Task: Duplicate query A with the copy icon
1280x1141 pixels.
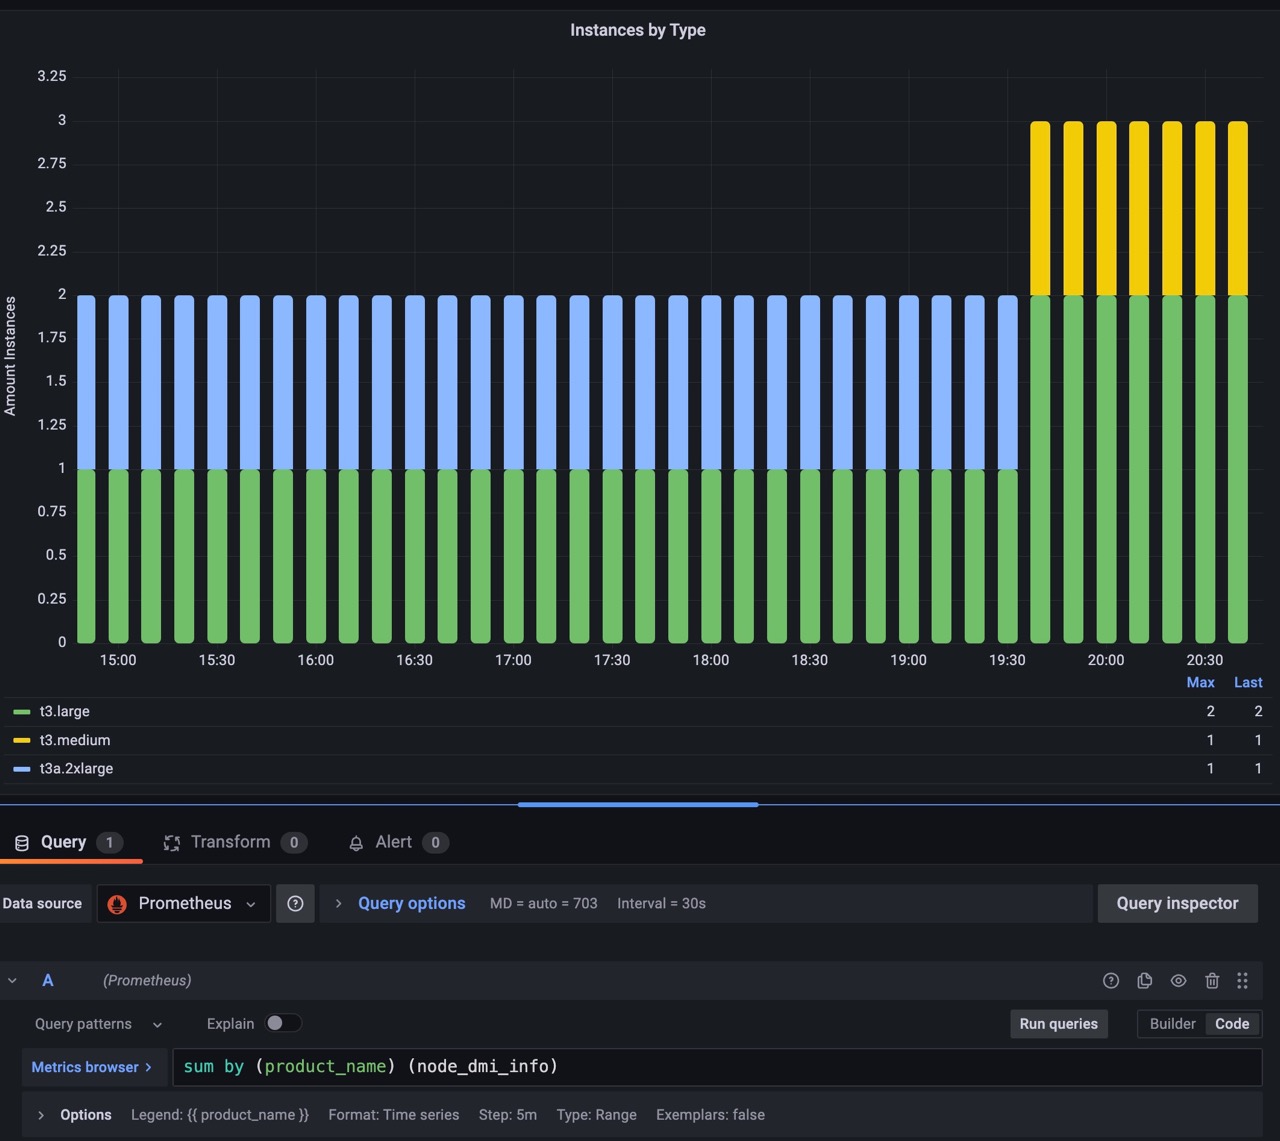Action: tap(1144, 981)
